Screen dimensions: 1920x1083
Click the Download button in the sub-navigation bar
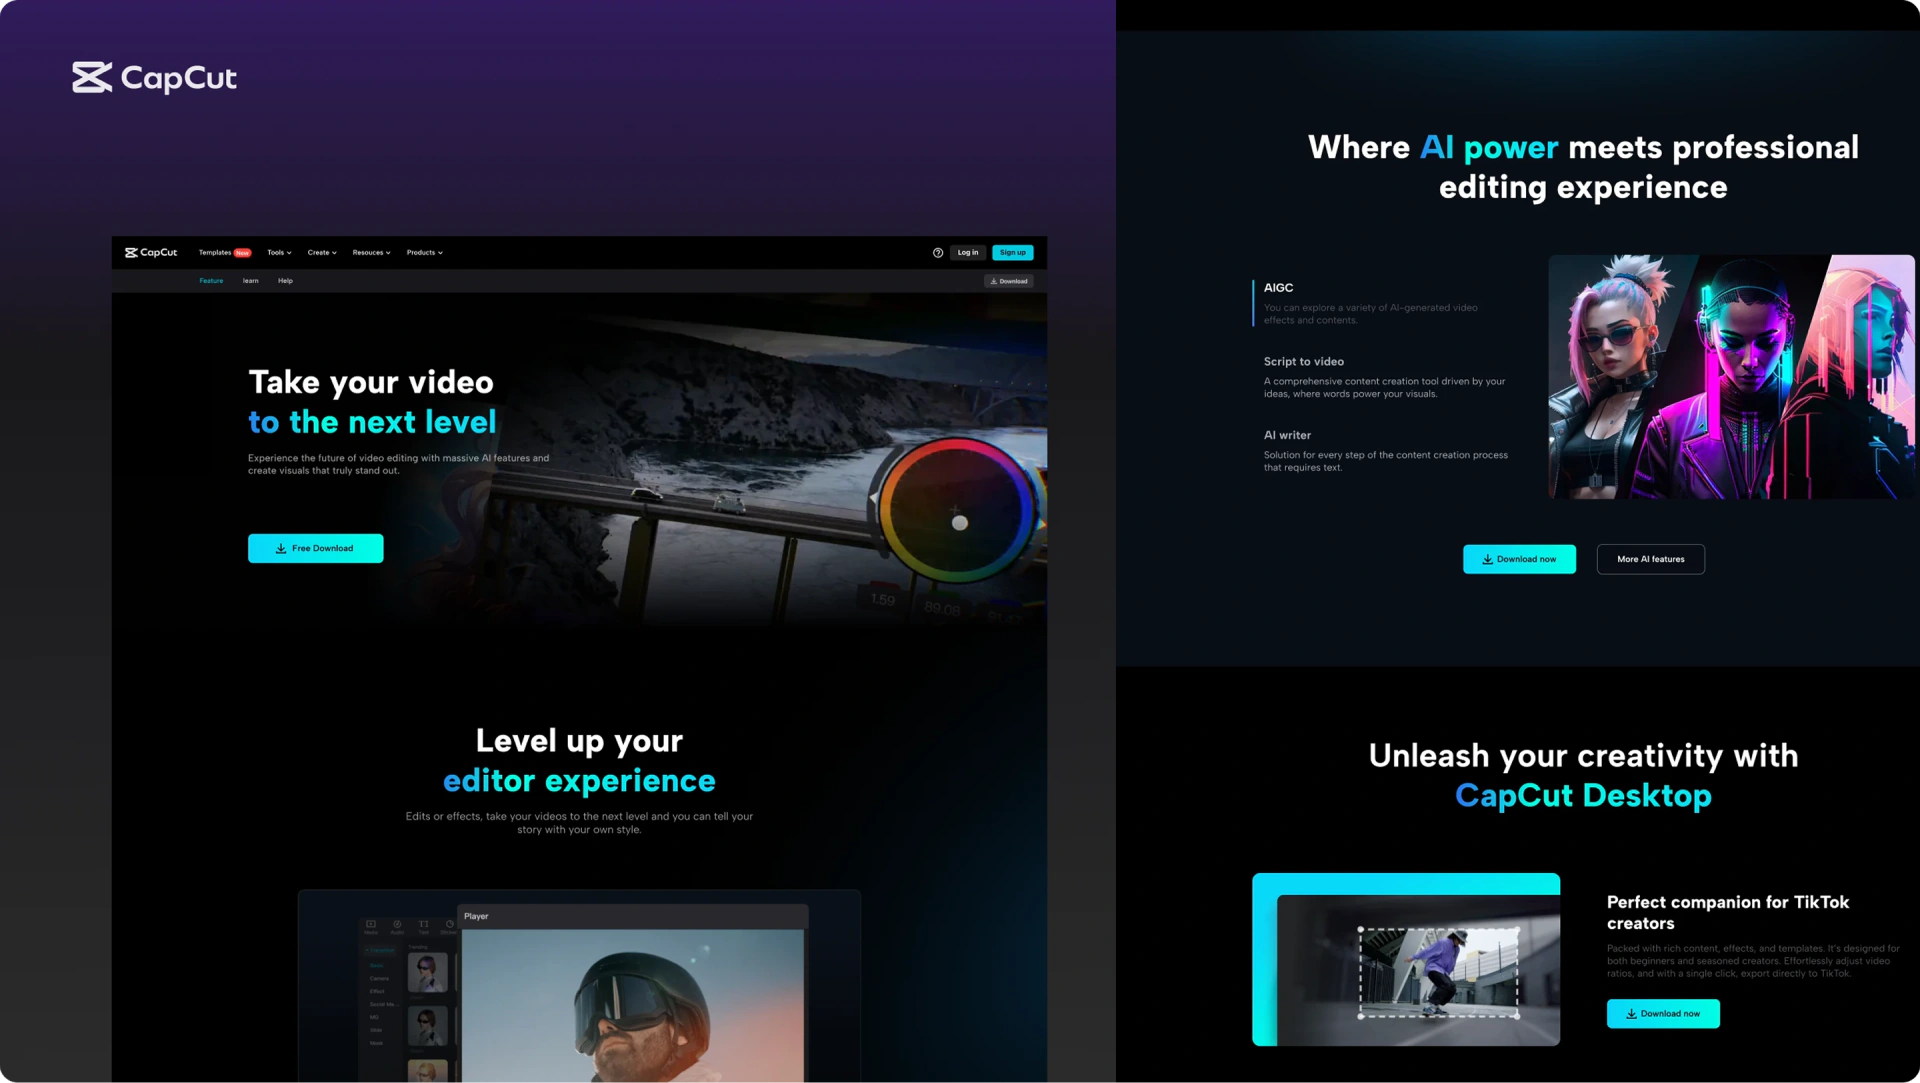click(x=1009, y=281)
